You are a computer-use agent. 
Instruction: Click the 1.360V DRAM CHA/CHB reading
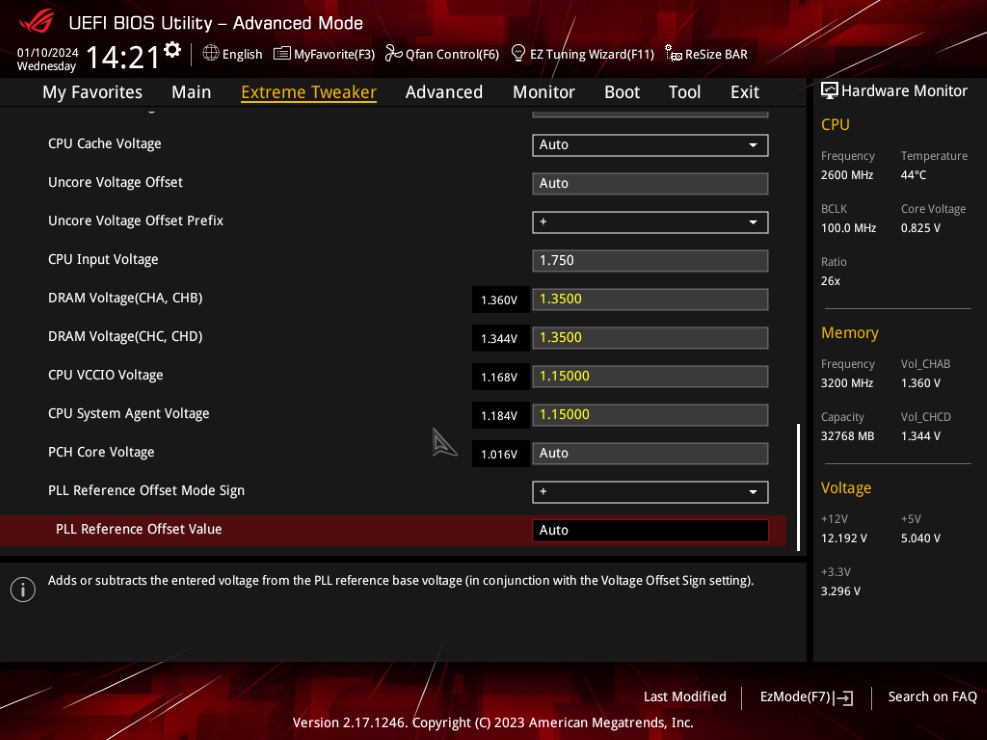pyautogui.click(x=499, y=300)
